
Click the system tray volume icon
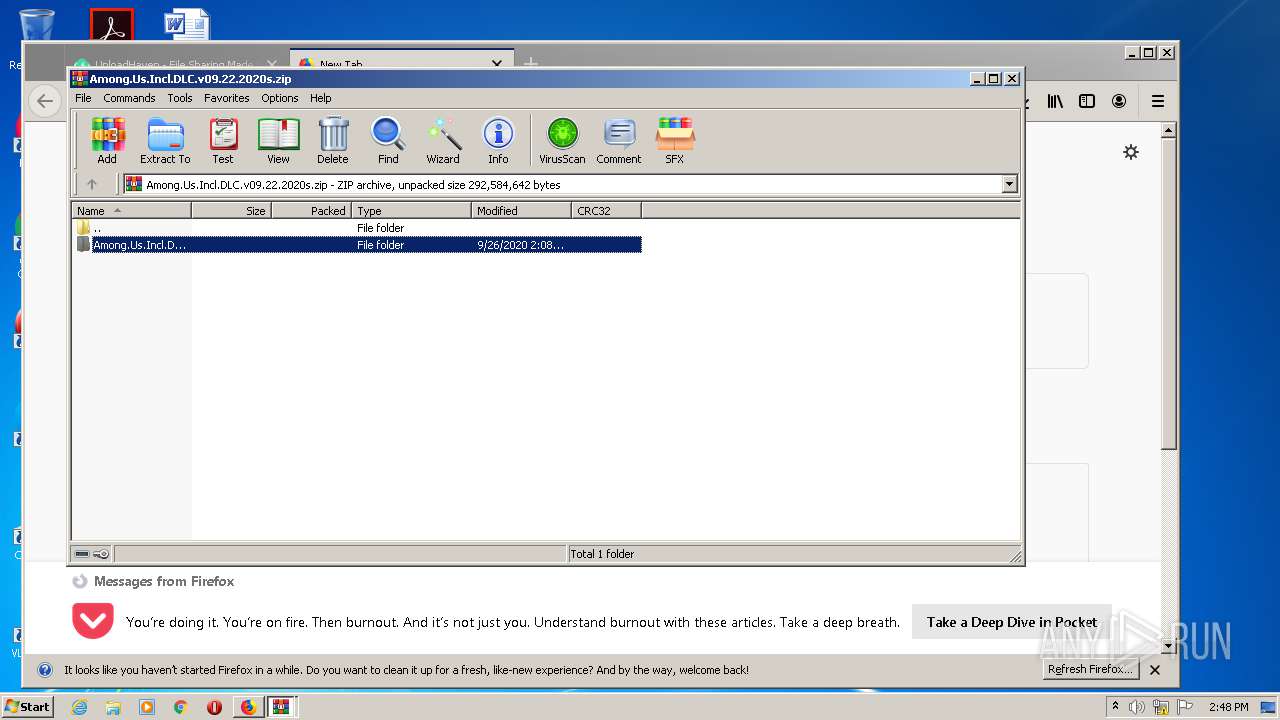[x=1137, y=707]
